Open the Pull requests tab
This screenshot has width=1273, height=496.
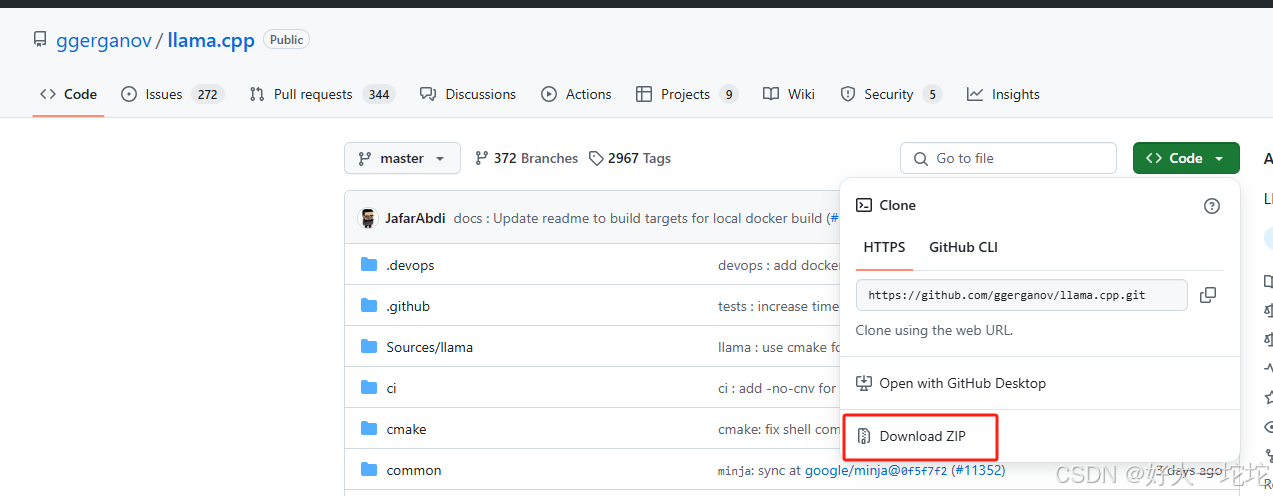point(322,94)
